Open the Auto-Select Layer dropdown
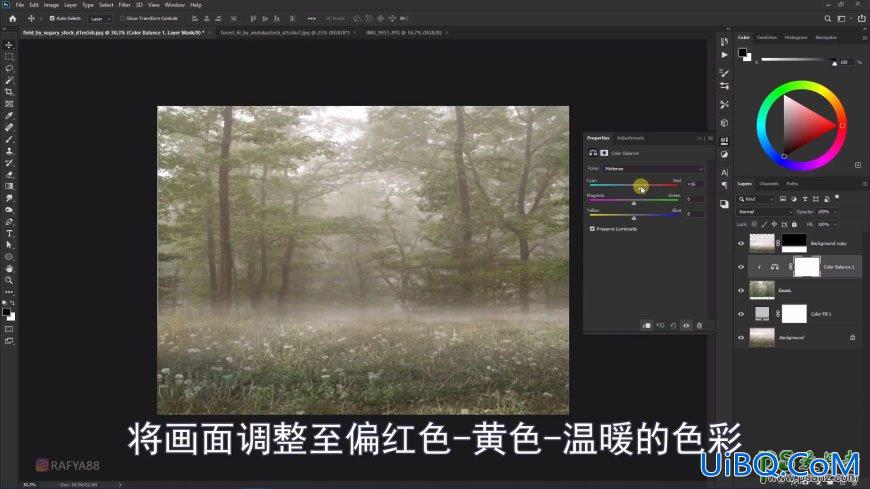The image size is (870, 489). 100,18
